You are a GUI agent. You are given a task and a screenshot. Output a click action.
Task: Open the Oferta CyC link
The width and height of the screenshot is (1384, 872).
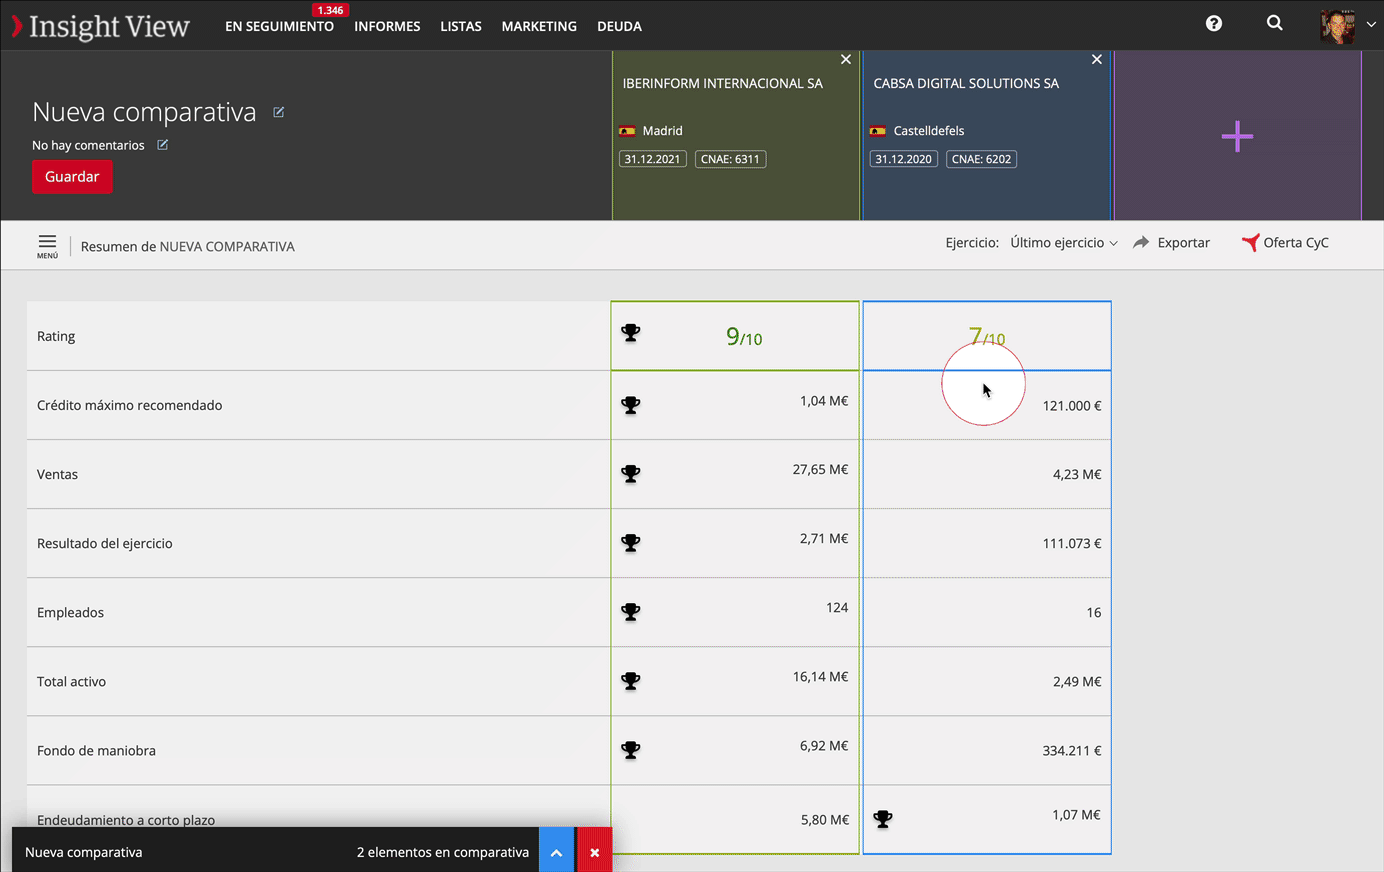tap(1285, 243)
